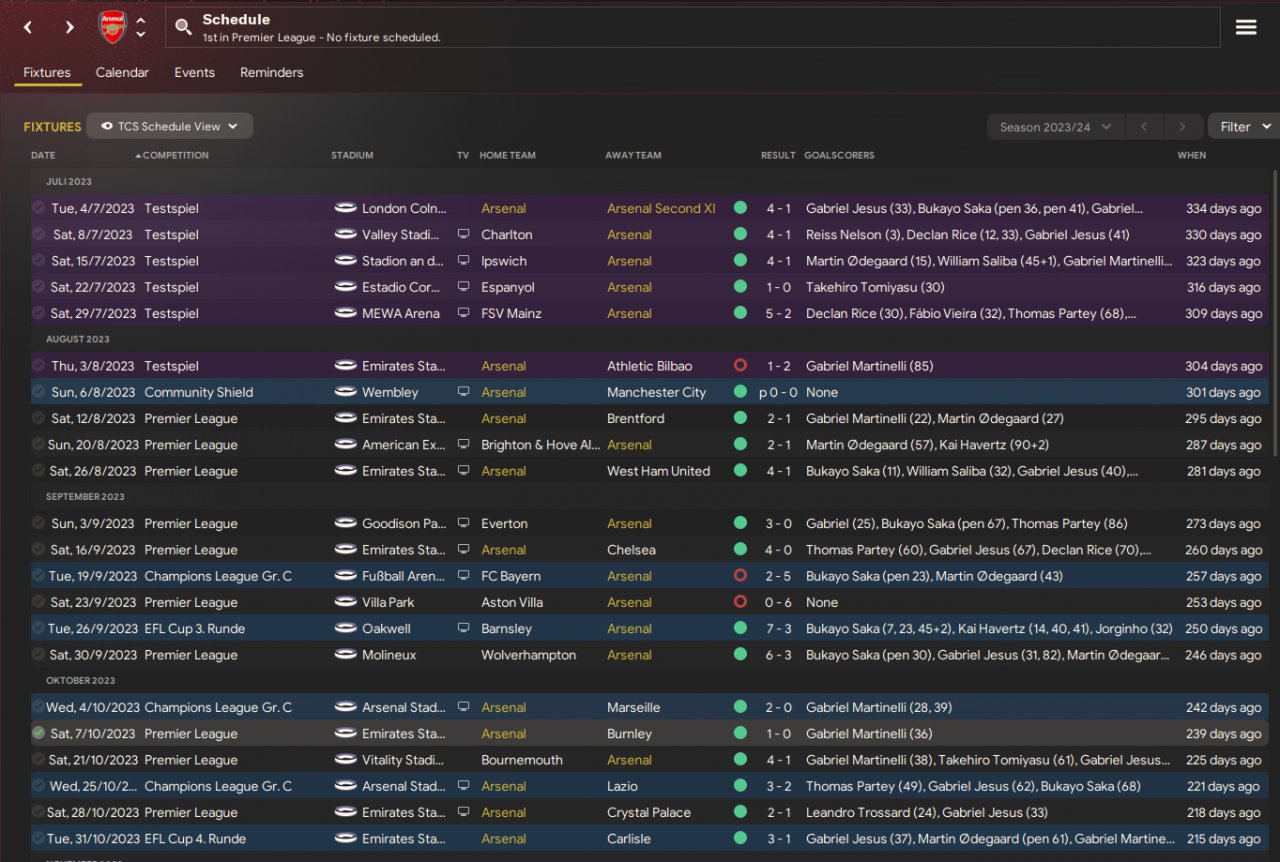Open the TCS Schedule View dropdown
Image resolution: width=1280 pixels, height=862 pixels.
170,126
